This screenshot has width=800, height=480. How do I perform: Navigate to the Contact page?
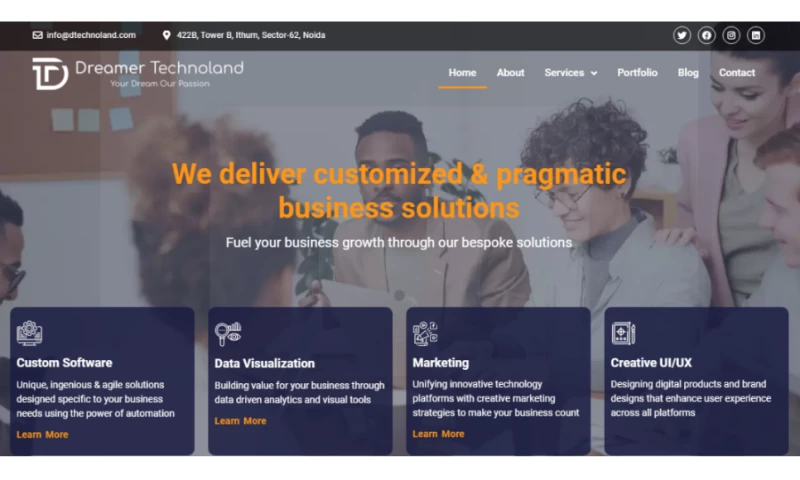(737, 72)
